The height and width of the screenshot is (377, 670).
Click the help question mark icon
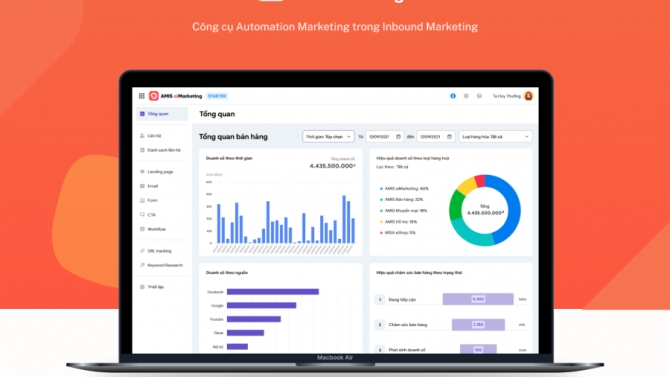click(479, 96)
